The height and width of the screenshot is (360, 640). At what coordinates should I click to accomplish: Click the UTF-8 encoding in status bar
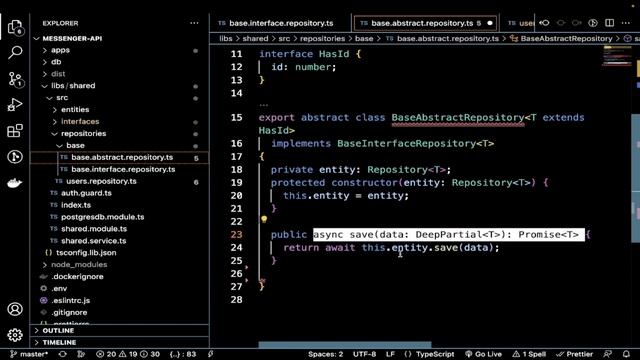pos(364,354)
